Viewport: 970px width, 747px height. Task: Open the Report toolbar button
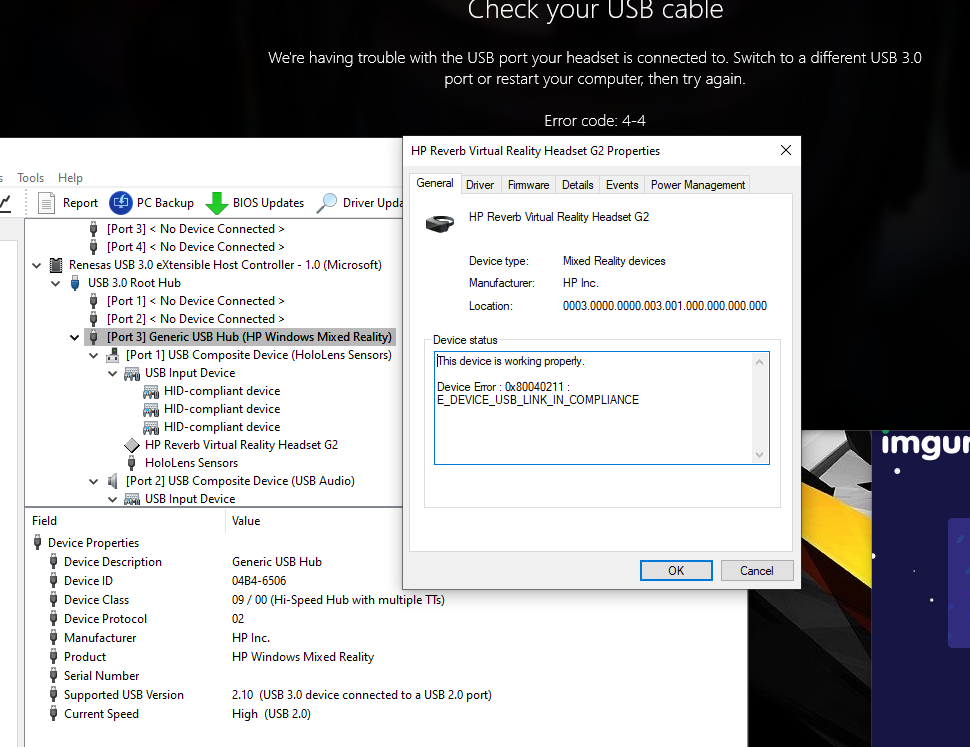[x=67, y=203]
